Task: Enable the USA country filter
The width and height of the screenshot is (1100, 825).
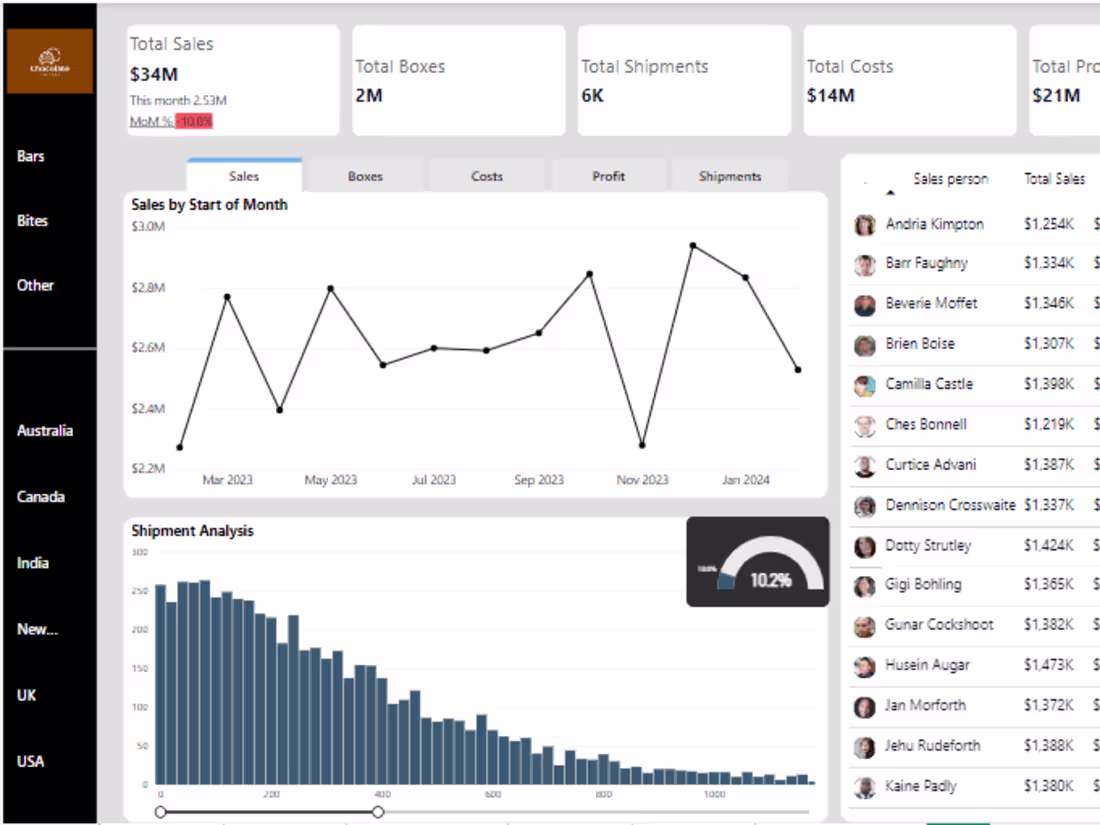Action: point(30,761)
